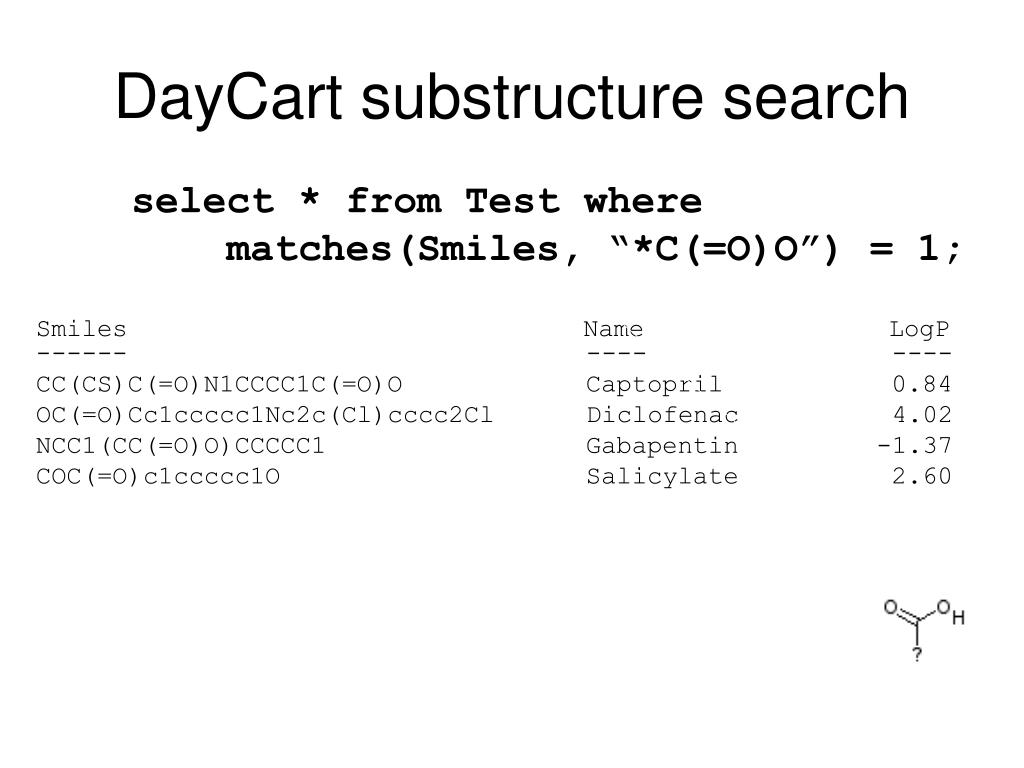Click the LogP value 4.02
This screenshot has width=1024, height=768.
(921, 415)
